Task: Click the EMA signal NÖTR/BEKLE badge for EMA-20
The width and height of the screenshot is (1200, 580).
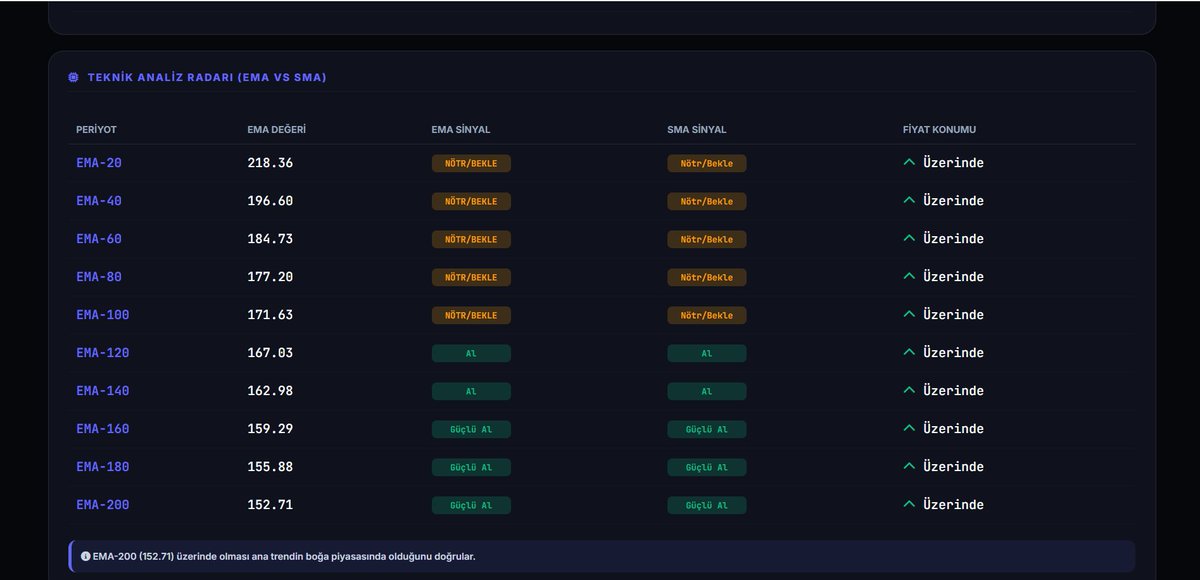Action: (x=471, y=163)
